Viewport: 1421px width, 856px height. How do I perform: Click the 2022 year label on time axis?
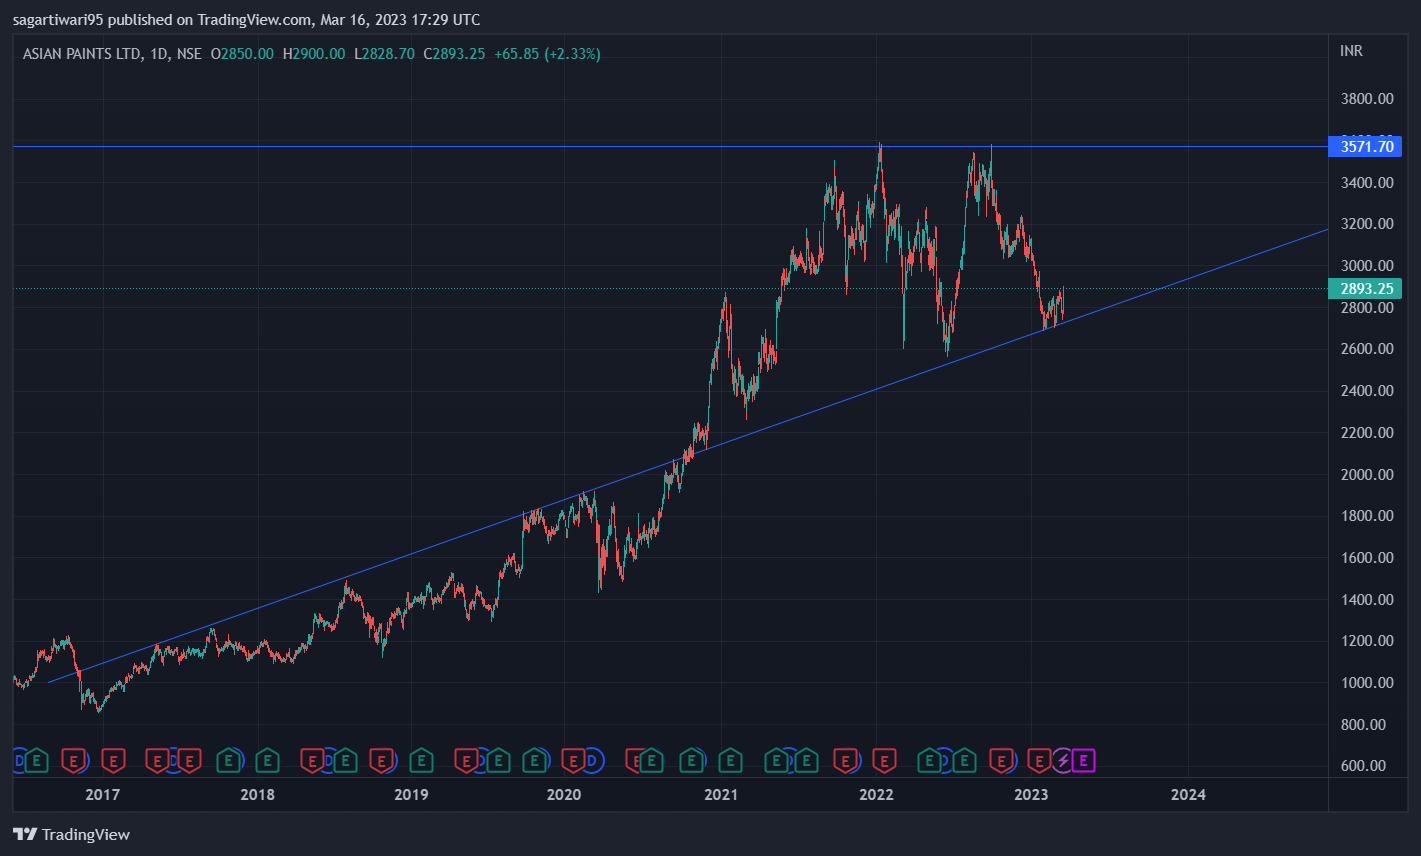[876, 795]
